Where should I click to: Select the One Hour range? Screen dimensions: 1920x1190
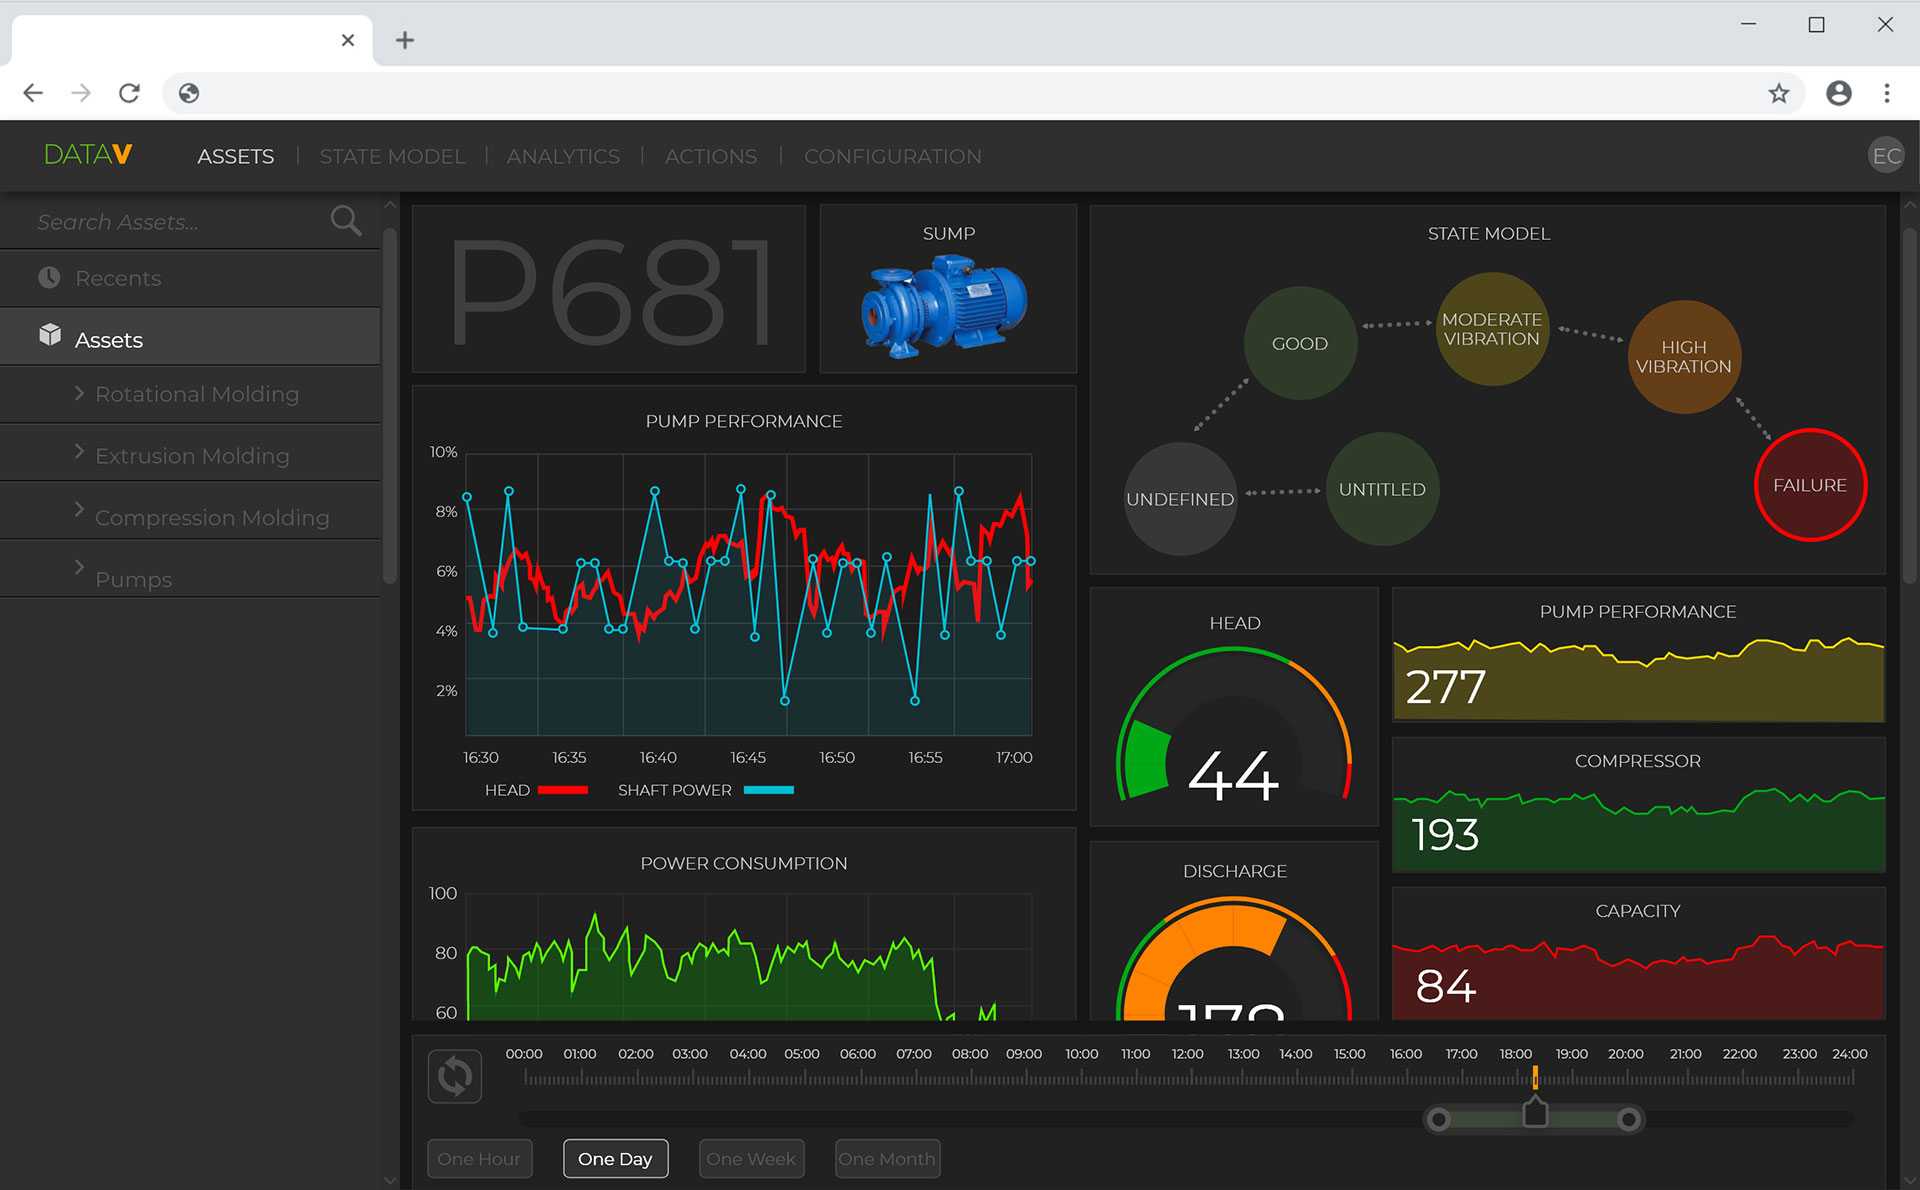[479, 1158]
